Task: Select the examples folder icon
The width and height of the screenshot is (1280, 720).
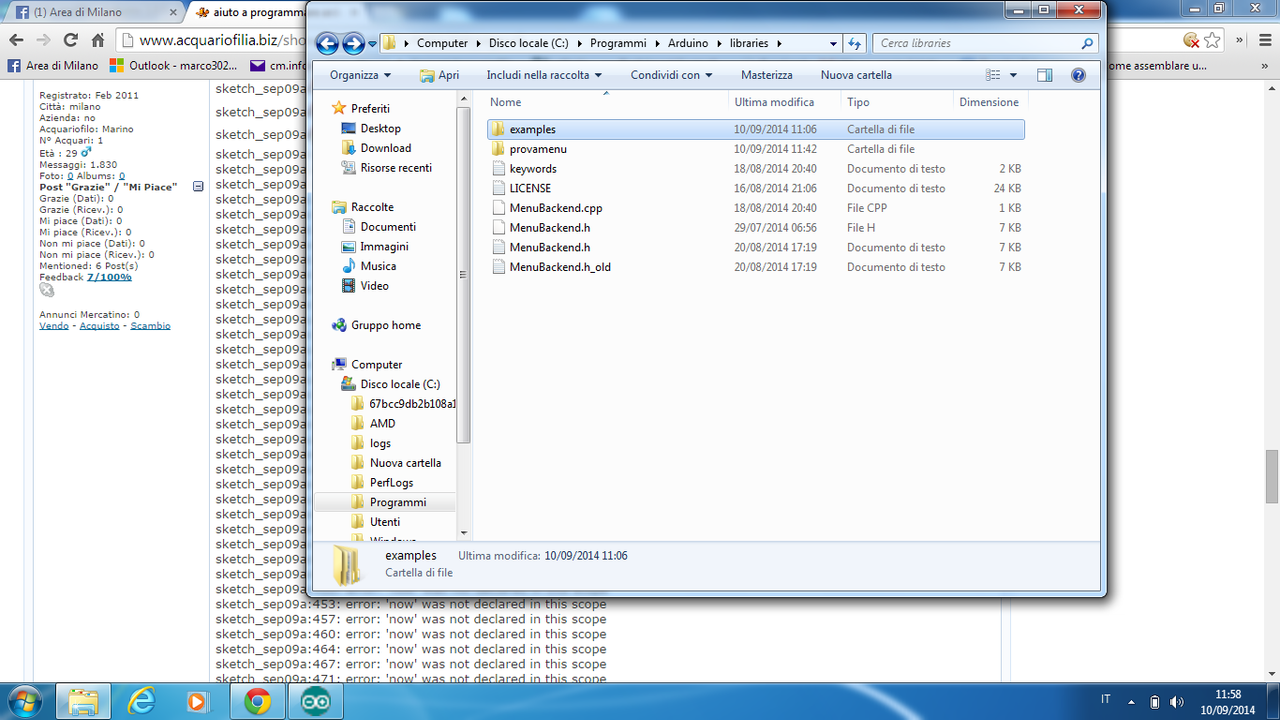Action: pyautogui.click(x=499, y=129)
